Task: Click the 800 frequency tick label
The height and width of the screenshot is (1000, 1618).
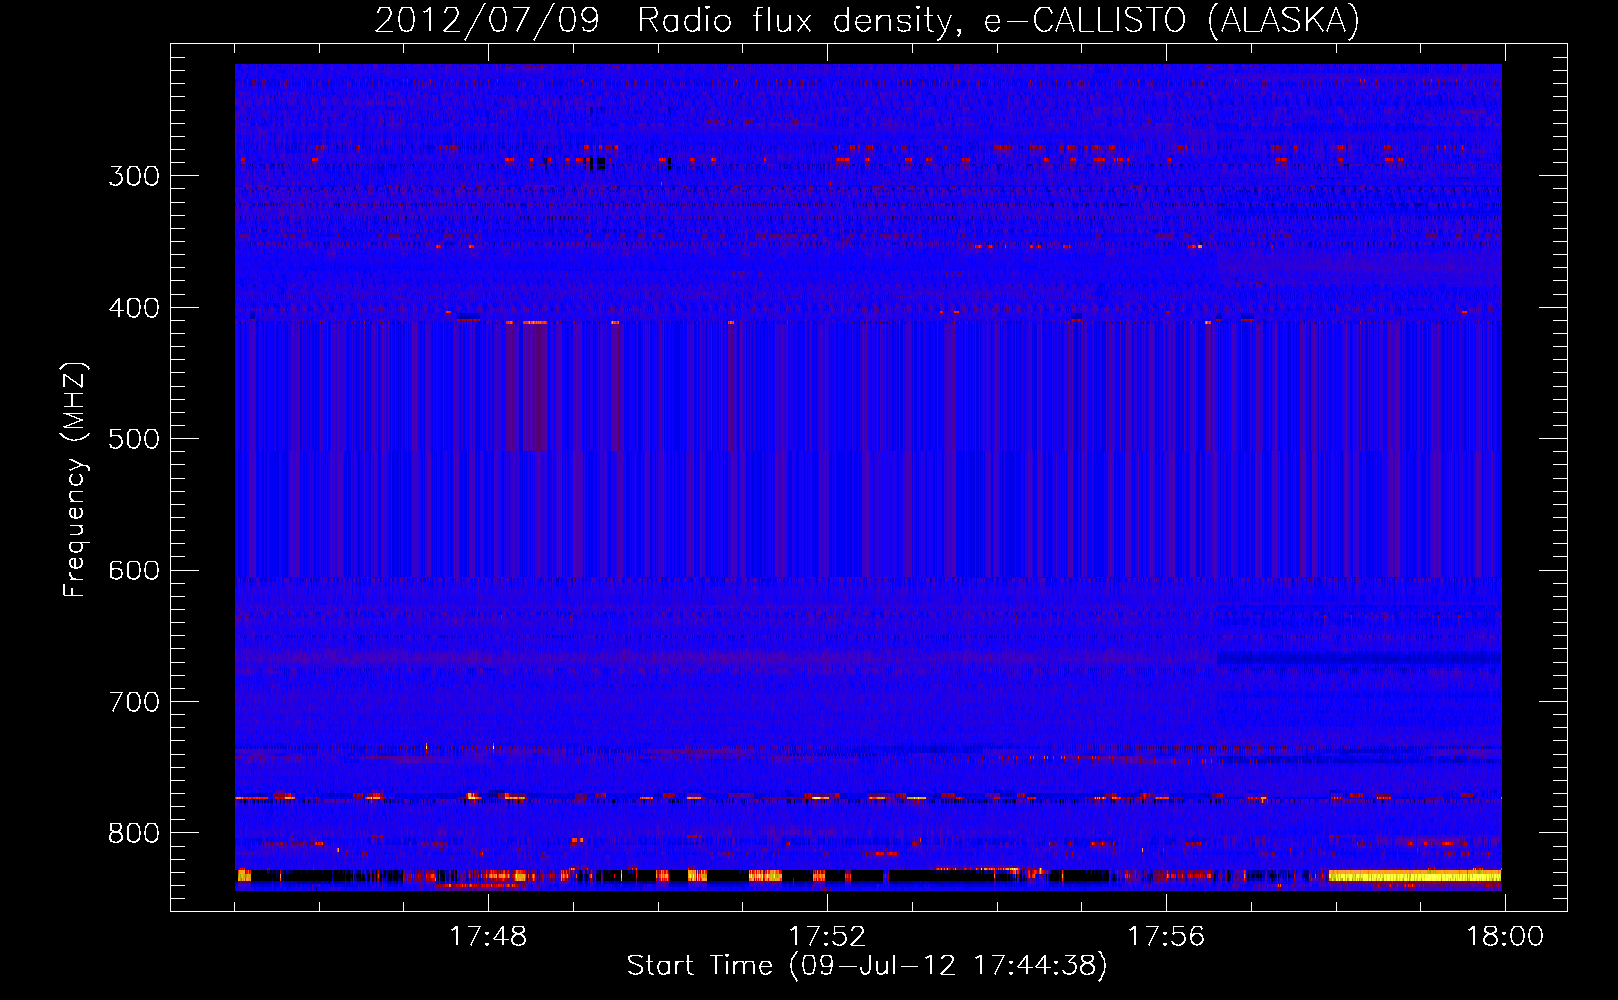Action: pyautogui.click(x=134, y=833)
